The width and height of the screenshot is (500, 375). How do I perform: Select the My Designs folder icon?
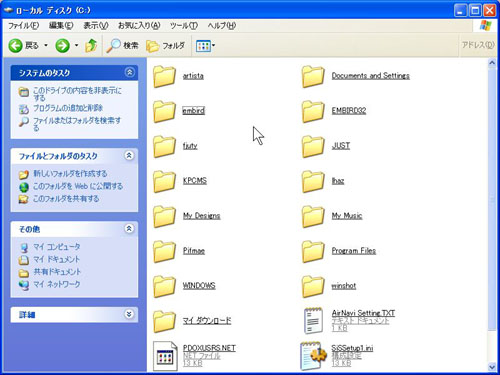[164, 216]
